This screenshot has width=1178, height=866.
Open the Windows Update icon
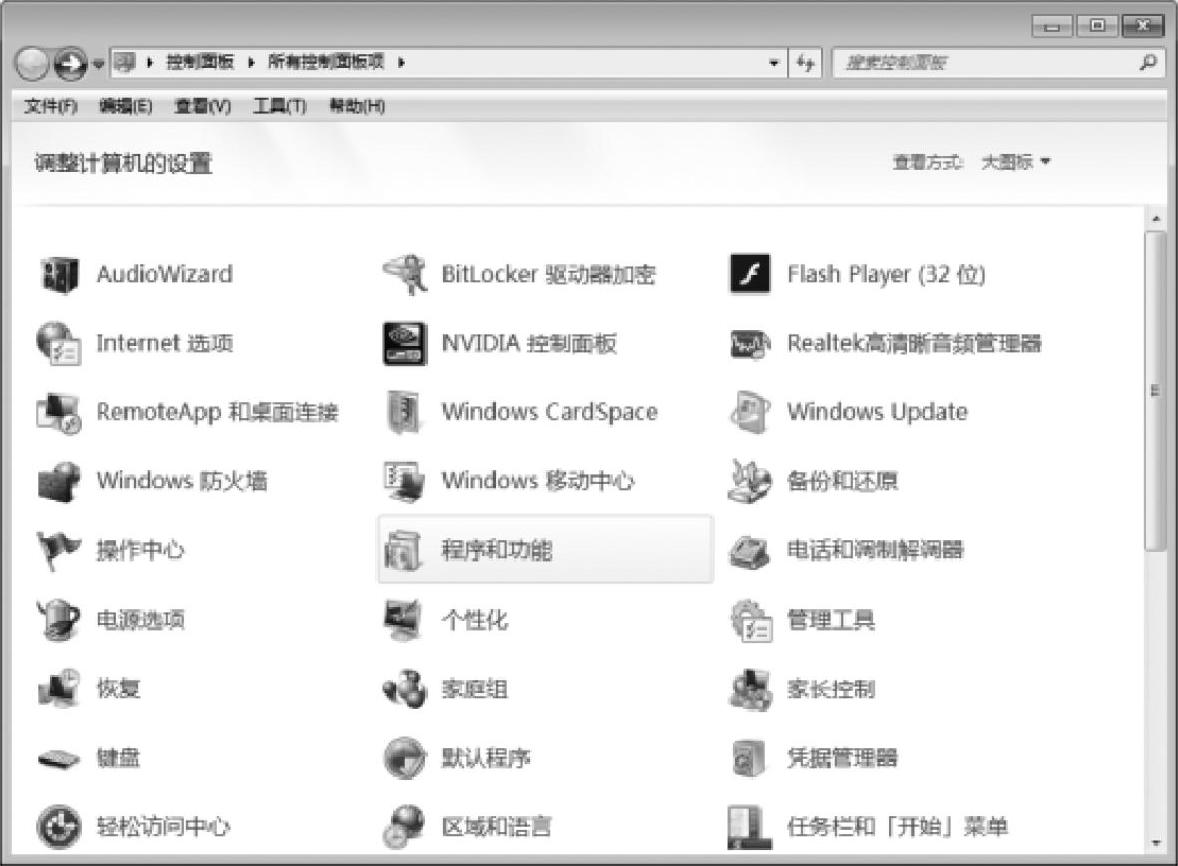click(x=750, y=412)
